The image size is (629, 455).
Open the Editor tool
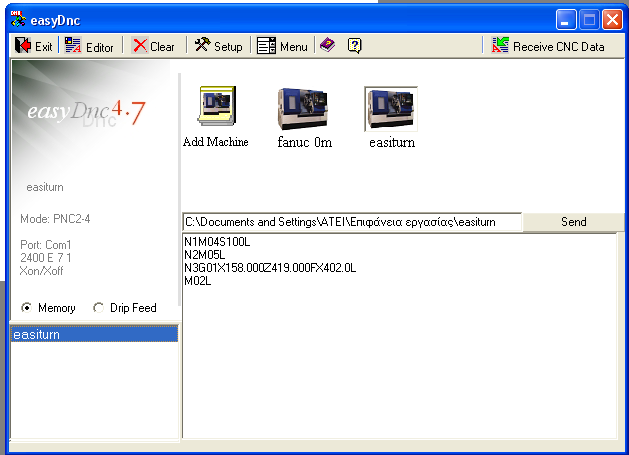(73, 45)
